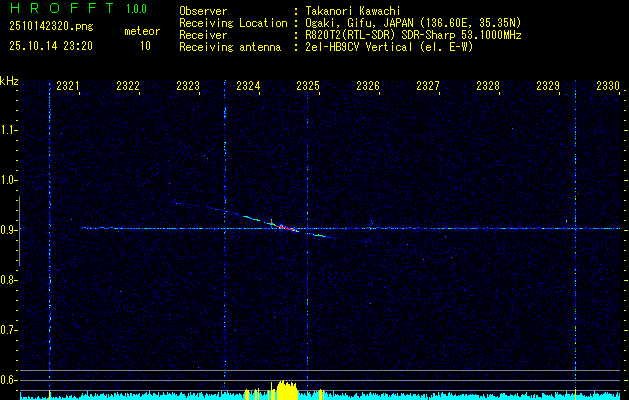Viewport: 629px width, 400px height.
Task: Click the 2321 time marker label
Action: pyautogui.click(x=68, y=86)
